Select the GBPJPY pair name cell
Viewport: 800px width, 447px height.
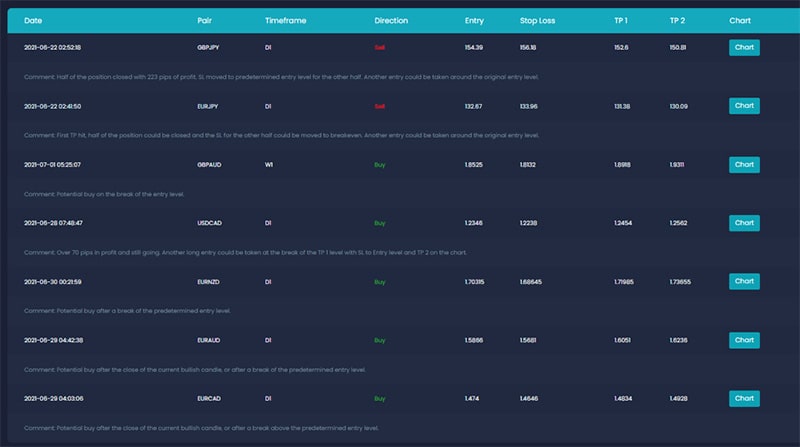click(208, 47)
